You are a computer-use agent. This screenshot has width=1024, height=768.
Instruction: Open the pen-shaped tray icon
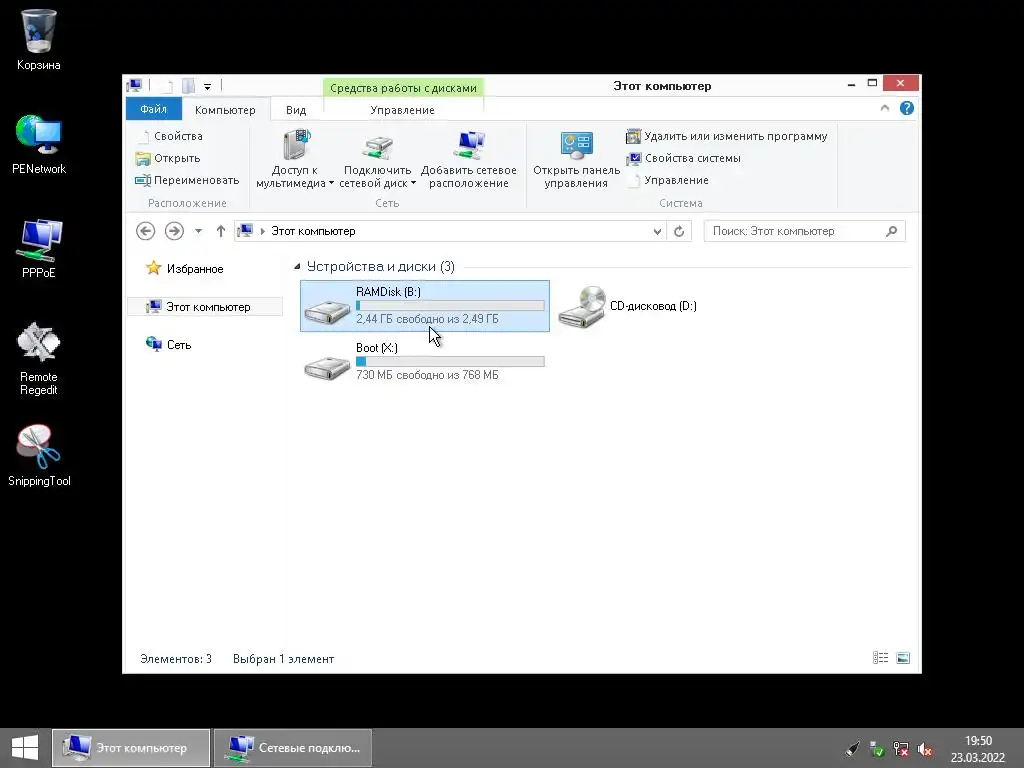[852, 750]
